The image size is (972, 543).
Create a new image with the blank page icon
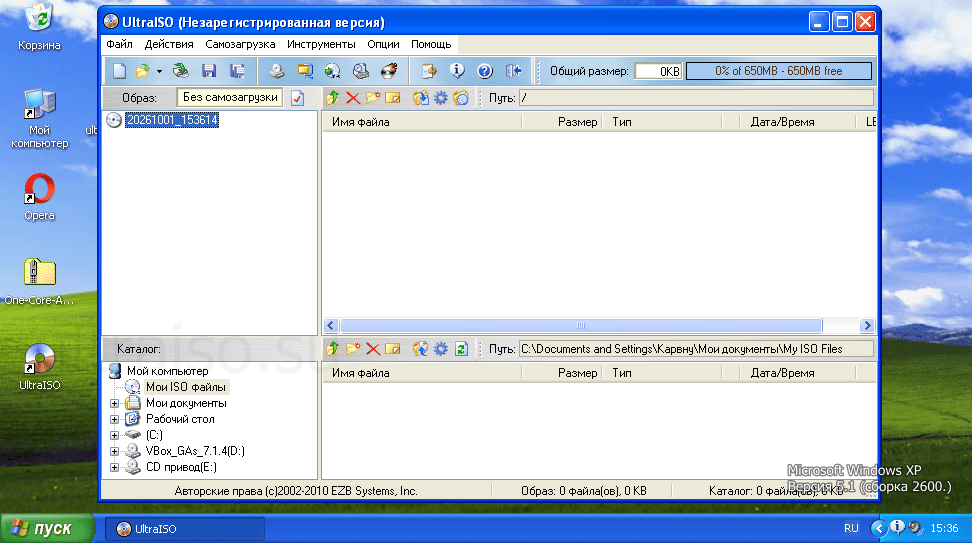[119, 71]
